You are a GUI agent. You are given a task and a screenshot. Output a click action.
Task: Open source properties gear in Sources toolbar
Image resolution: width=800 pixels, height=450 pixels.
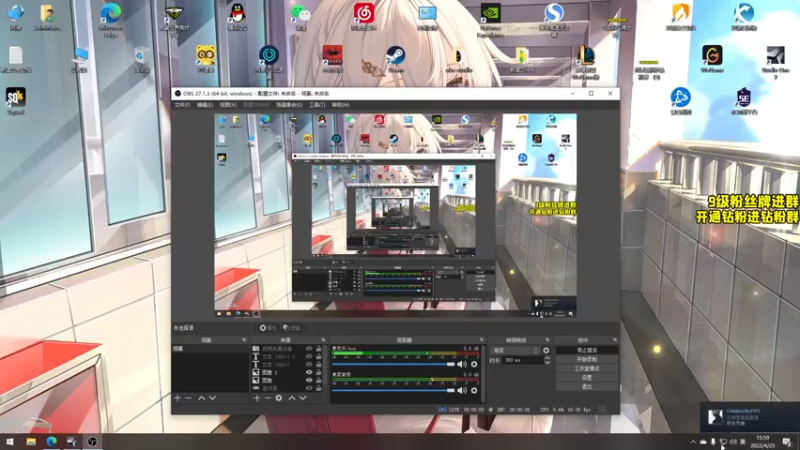279,398
